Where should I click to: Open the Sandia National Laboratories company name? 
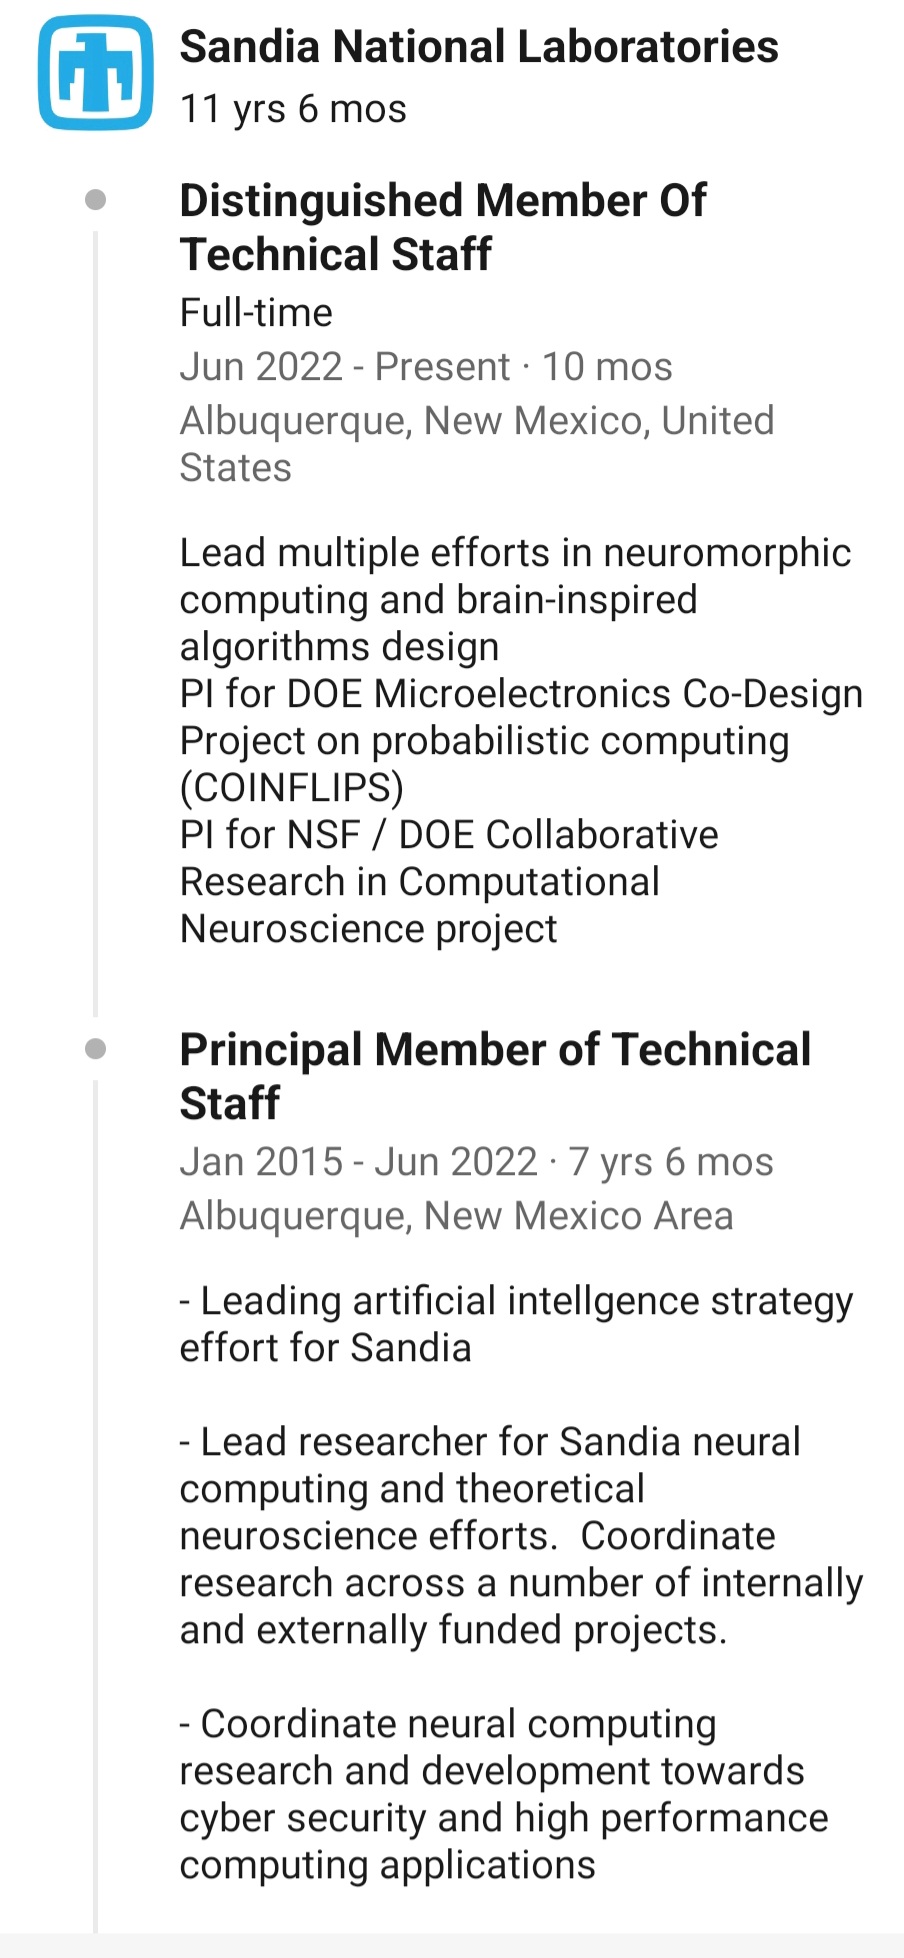tap(478, 47)
